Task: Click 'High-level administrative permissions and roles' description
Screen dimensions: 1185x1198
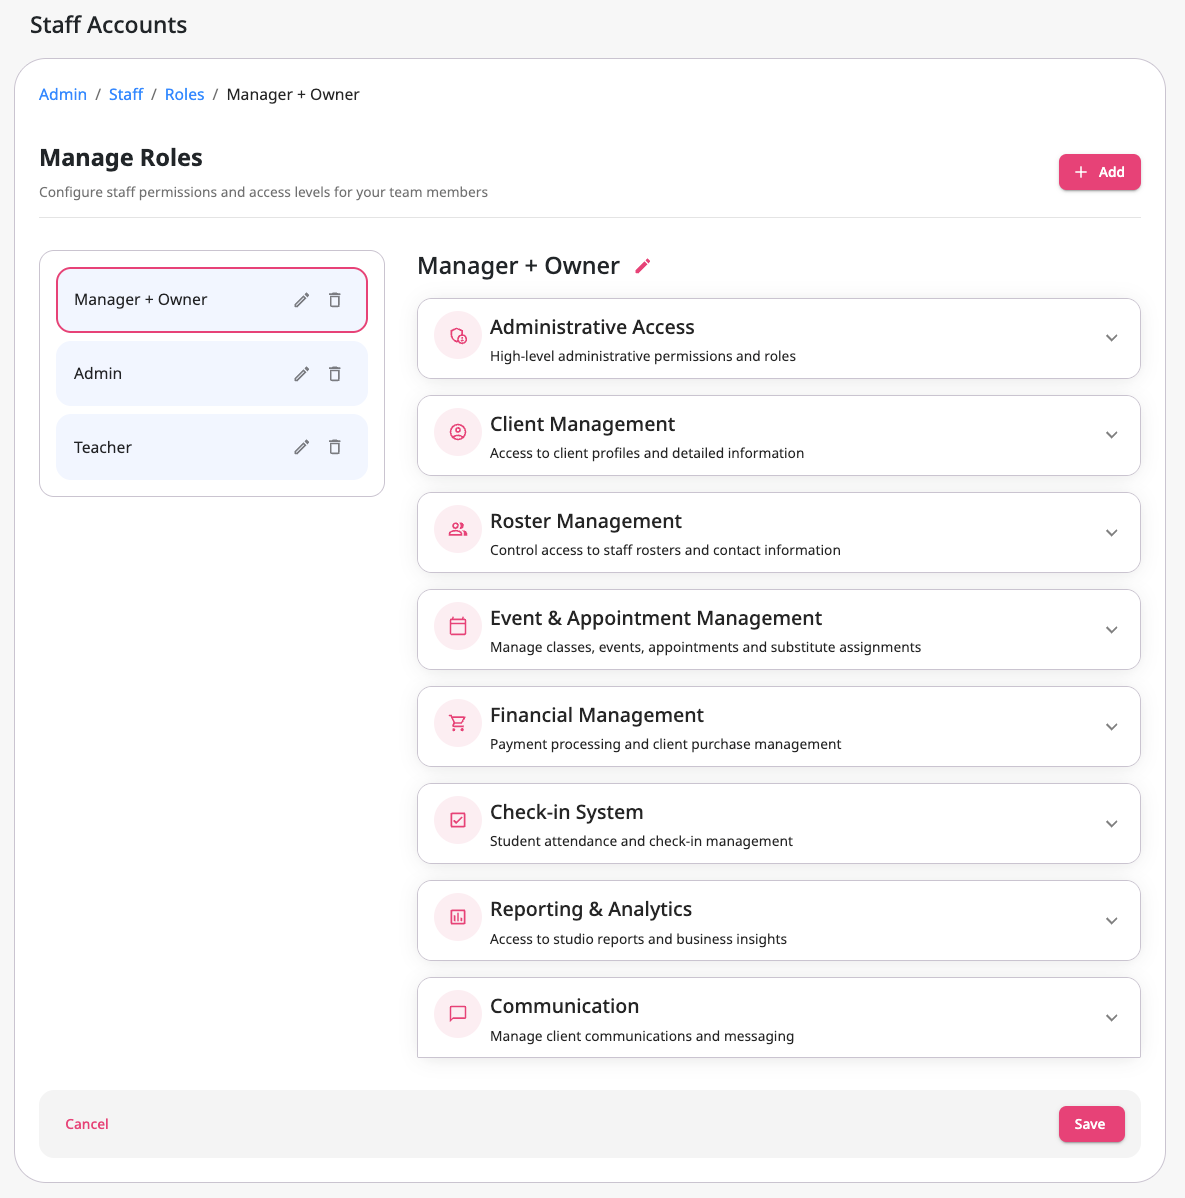Action: coord(643,356)
